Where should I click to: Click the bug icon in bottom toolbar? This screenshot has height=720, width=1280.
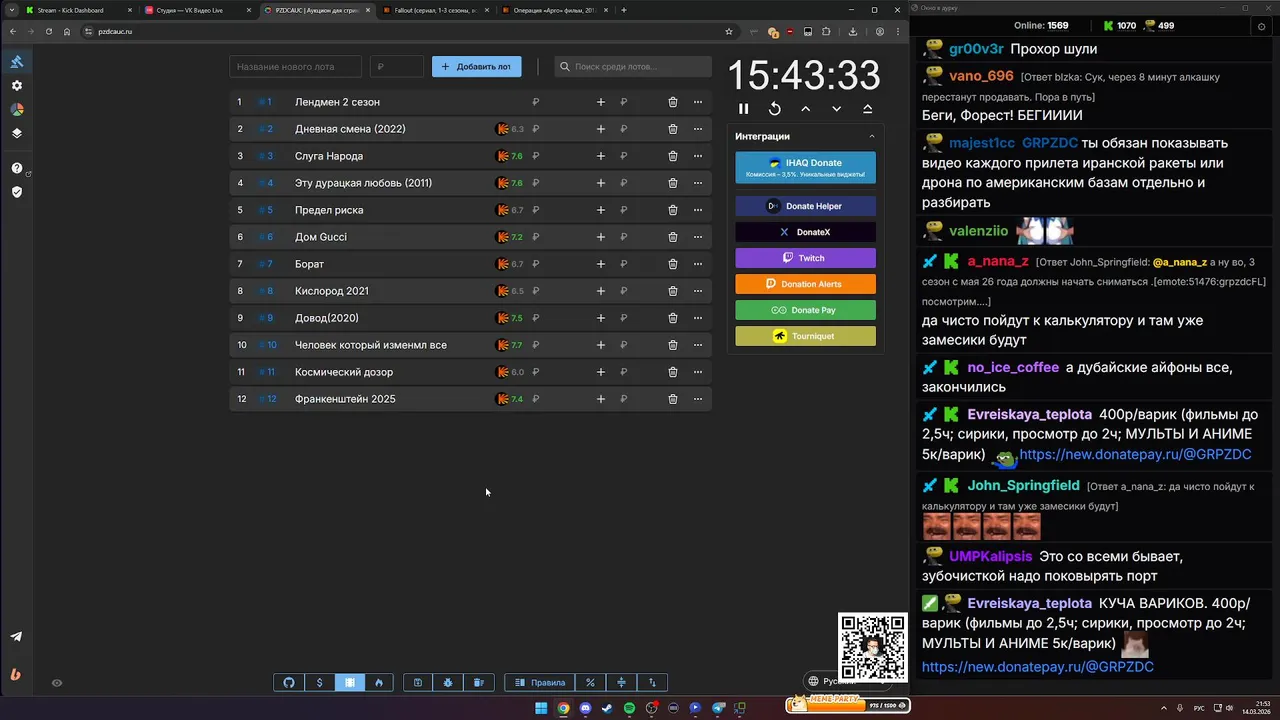(448, 683)
